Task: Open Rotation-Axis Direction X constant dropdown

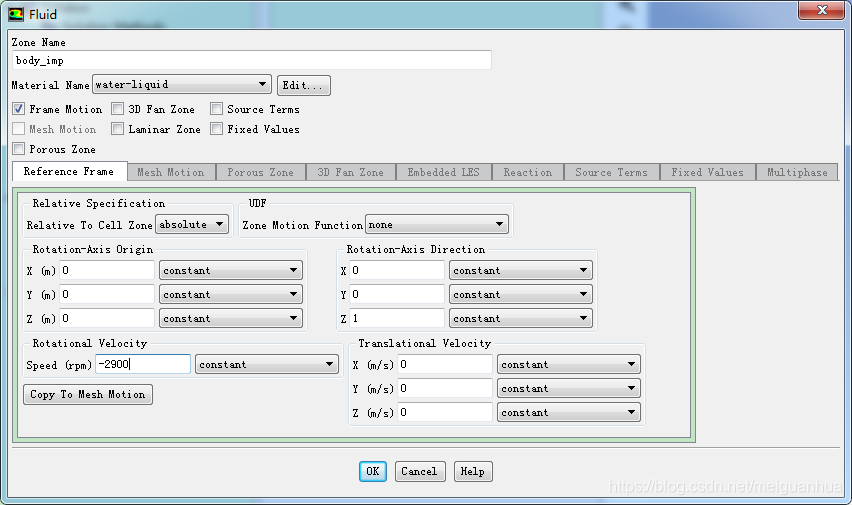Action: point(521,270)
